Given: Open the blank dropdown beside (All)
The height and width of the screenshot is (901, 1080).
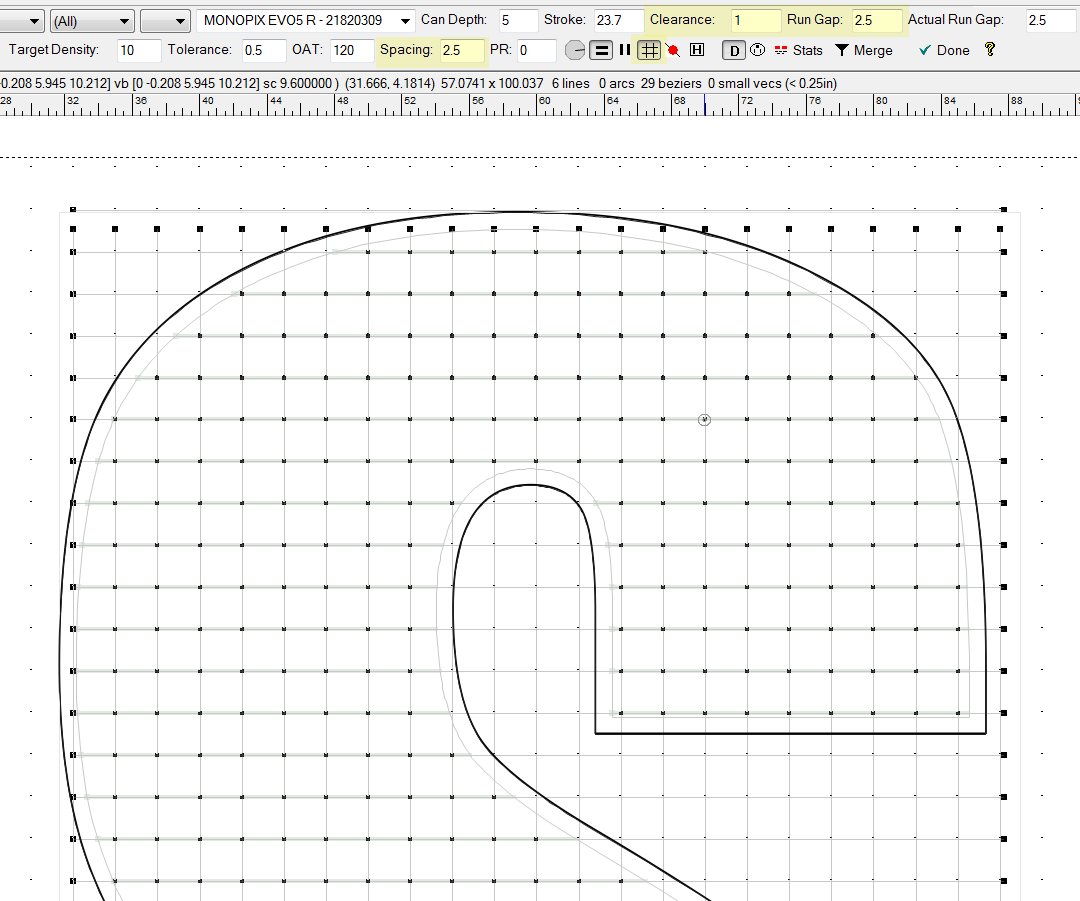Looking at the screenshot, I should (x=165, y=20).
